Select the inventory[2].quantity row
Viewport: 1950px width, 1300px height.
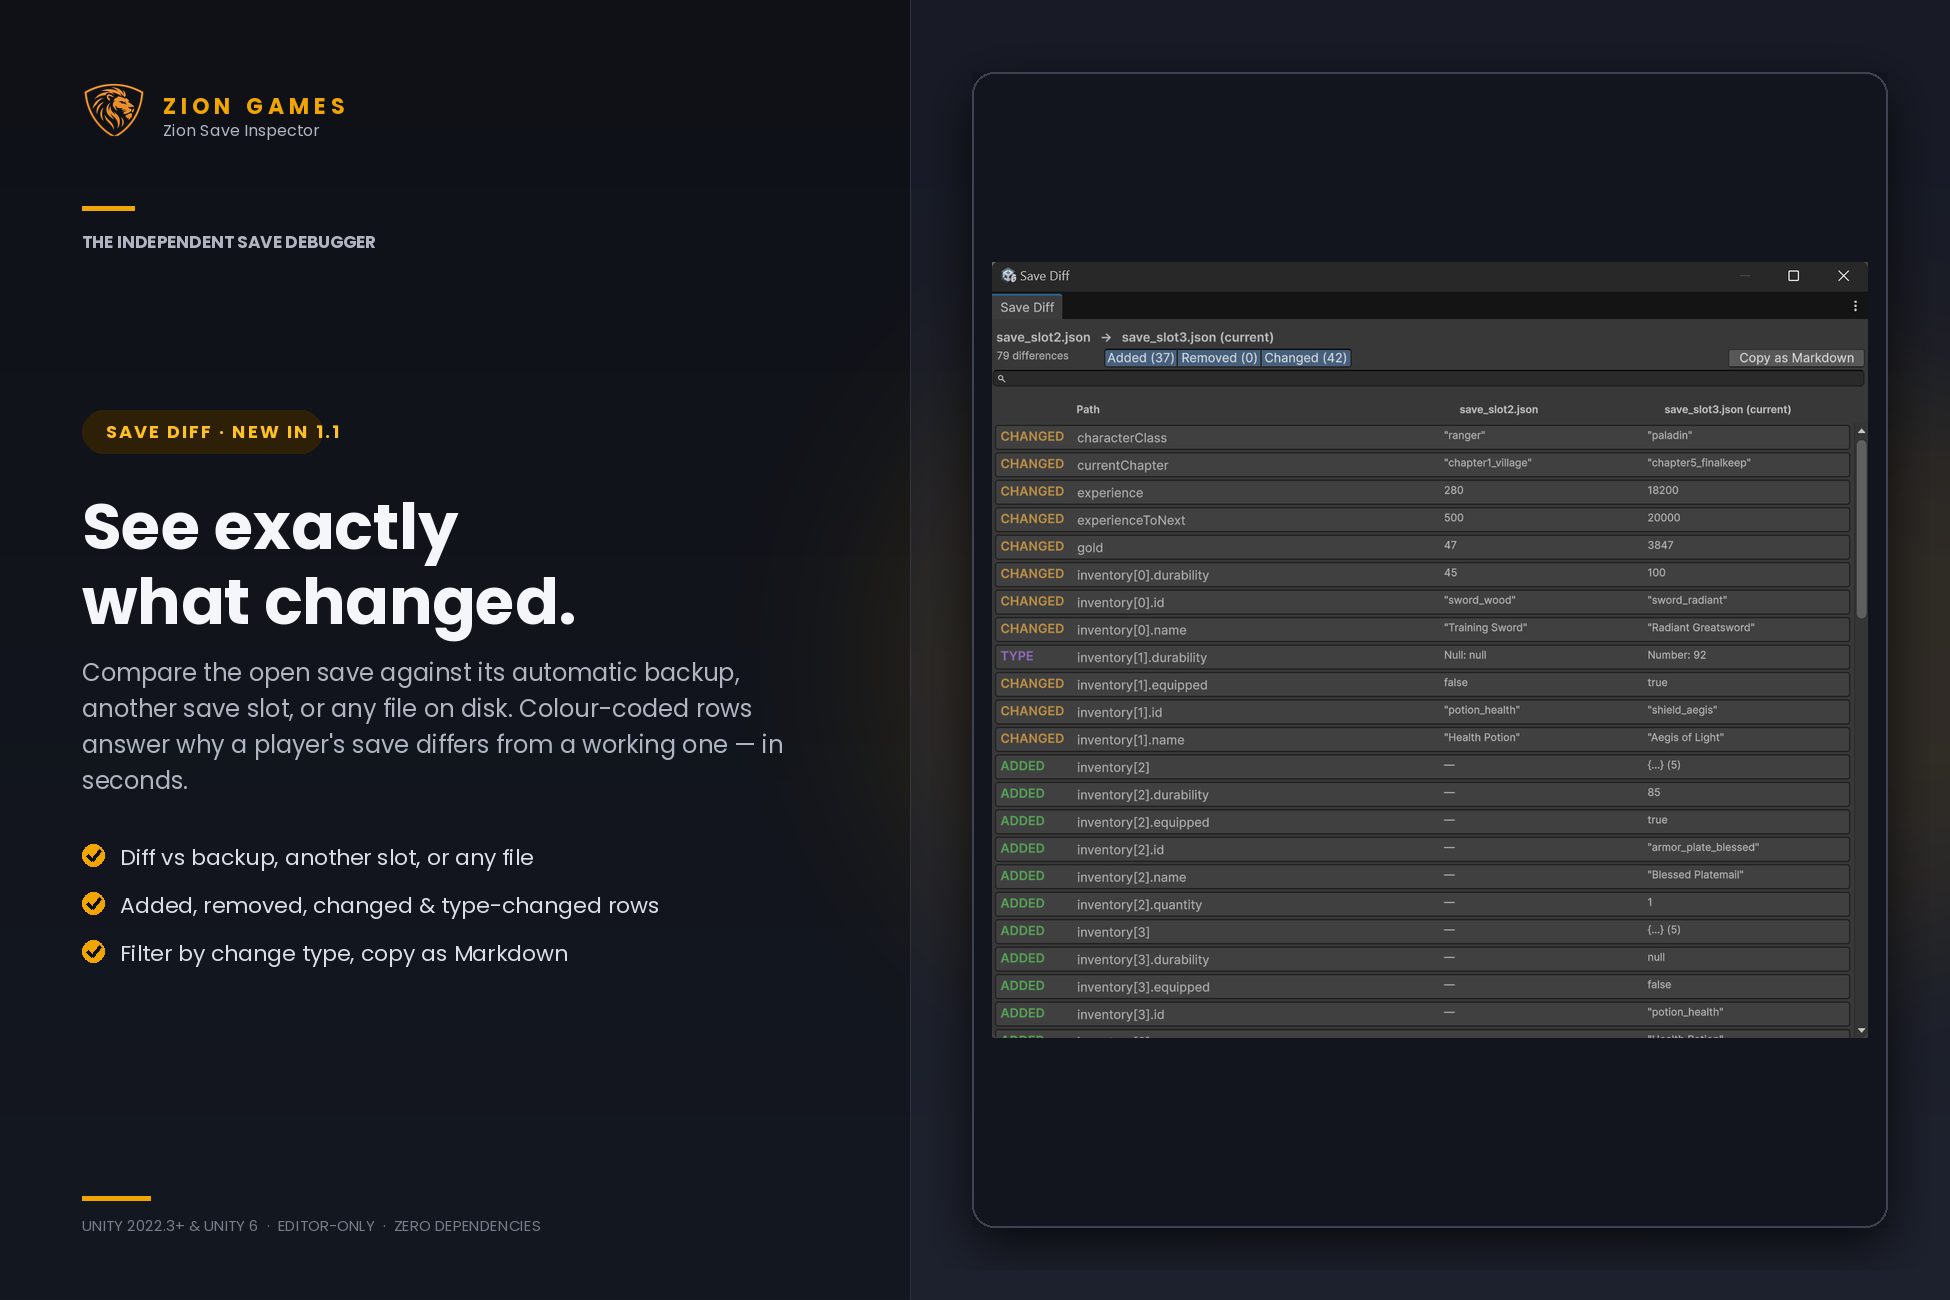[x=1422, y=905]
